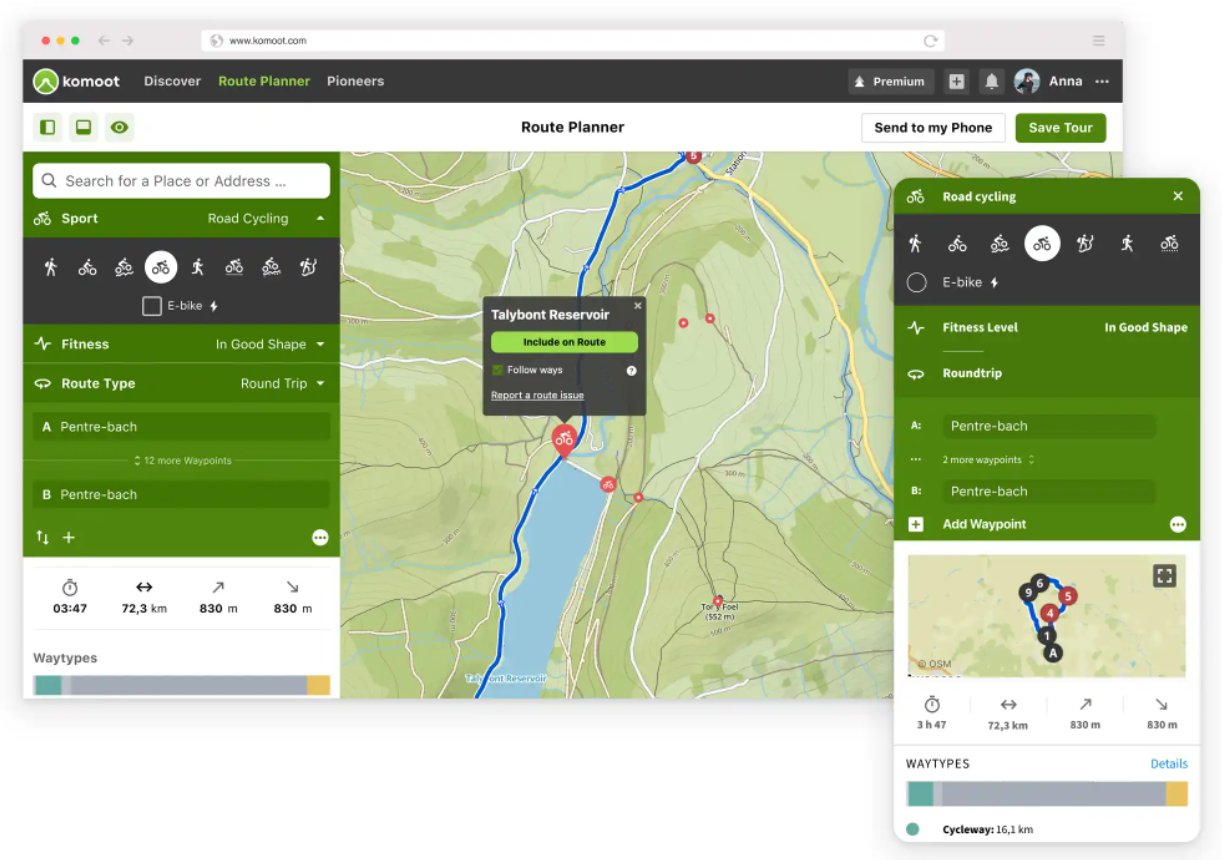This screenshot has width=1222, height=860.
Task: Open fullscreen on the mobile mini map
Action: point(1163,575)
